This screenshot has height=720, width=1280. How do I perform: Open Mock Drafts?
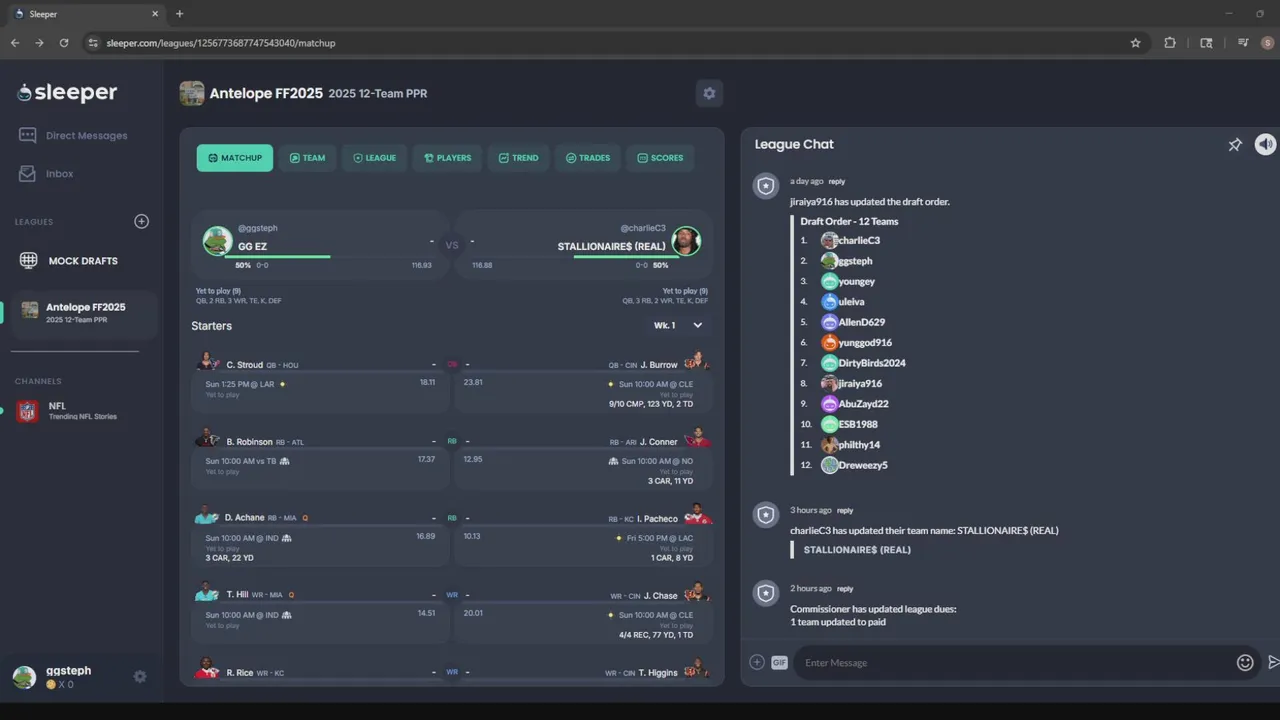click(69, 261)
